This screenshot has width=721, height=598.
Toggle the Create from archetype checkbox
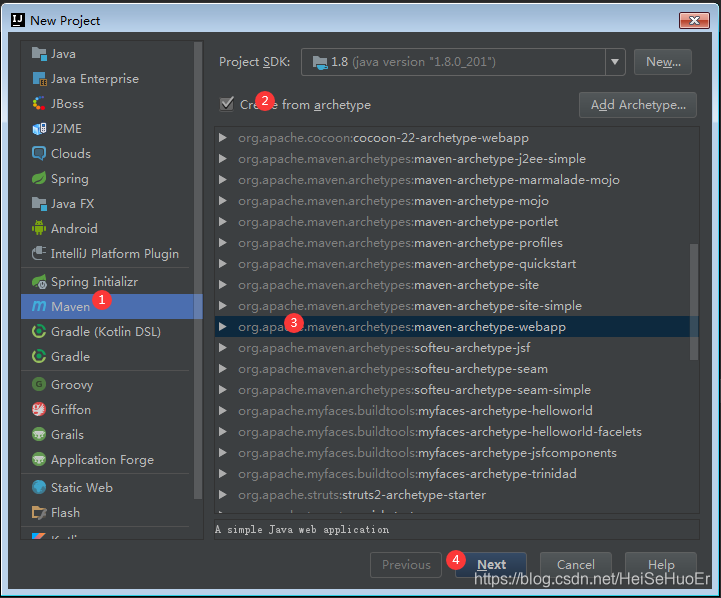click(227, 104)
